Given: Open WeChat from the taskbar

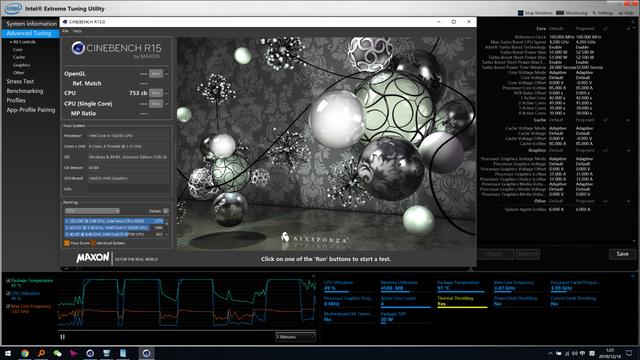Looking at the screenshot, I should [x=58, y=353].
